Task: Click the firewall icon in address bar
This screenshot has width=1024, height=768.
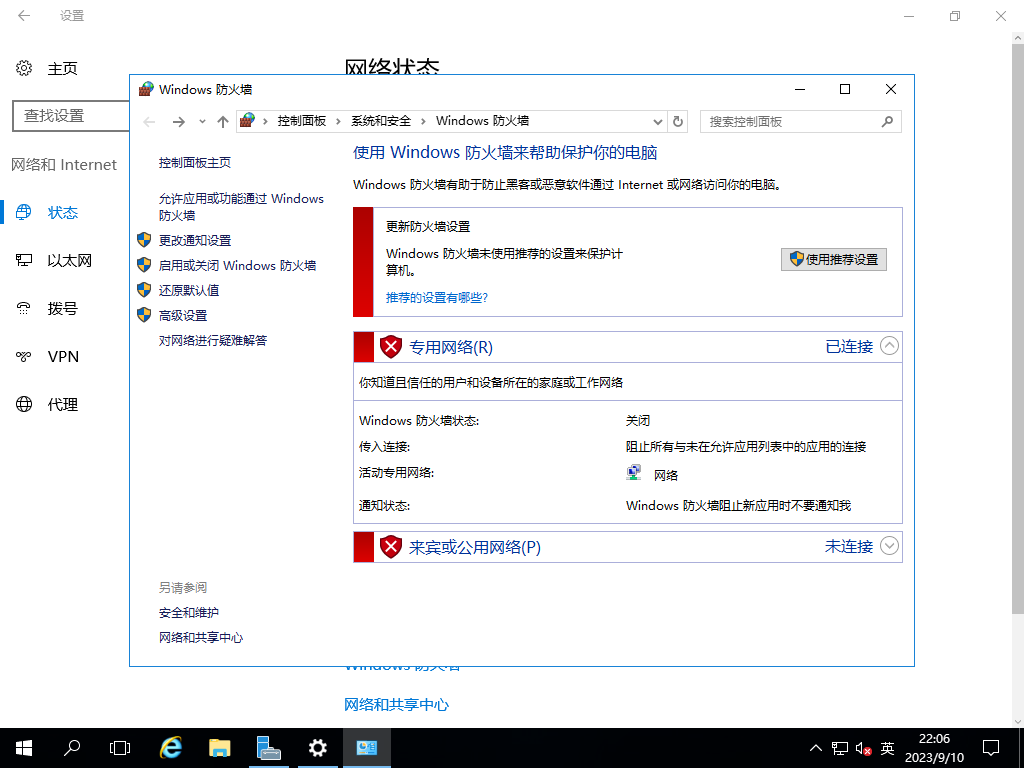Action: (248, 121)
